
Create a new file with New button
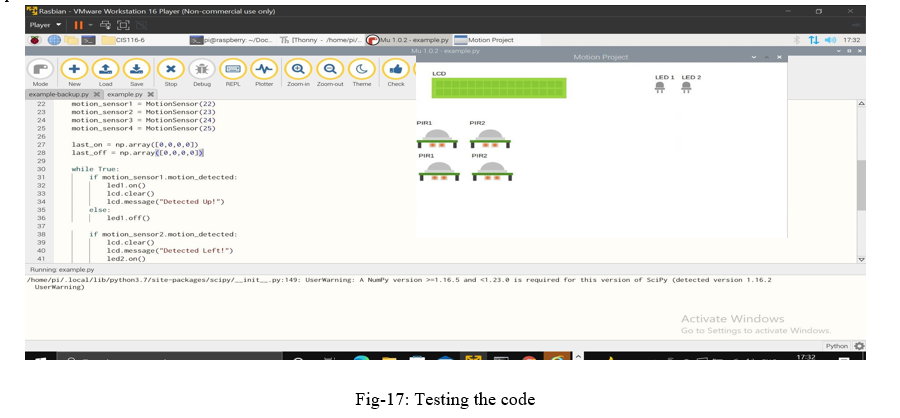[74, 70]
